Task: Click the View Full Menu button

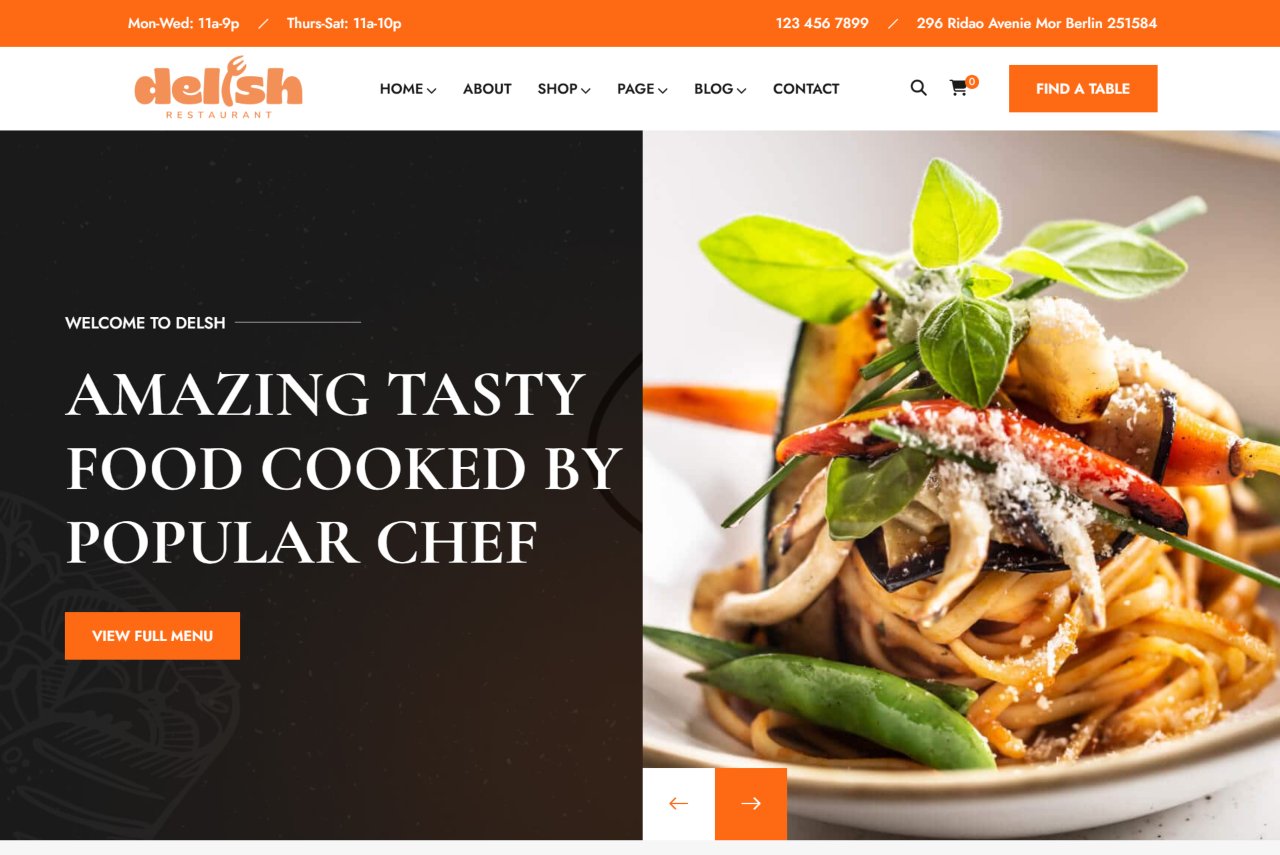Action: (152, 636)
